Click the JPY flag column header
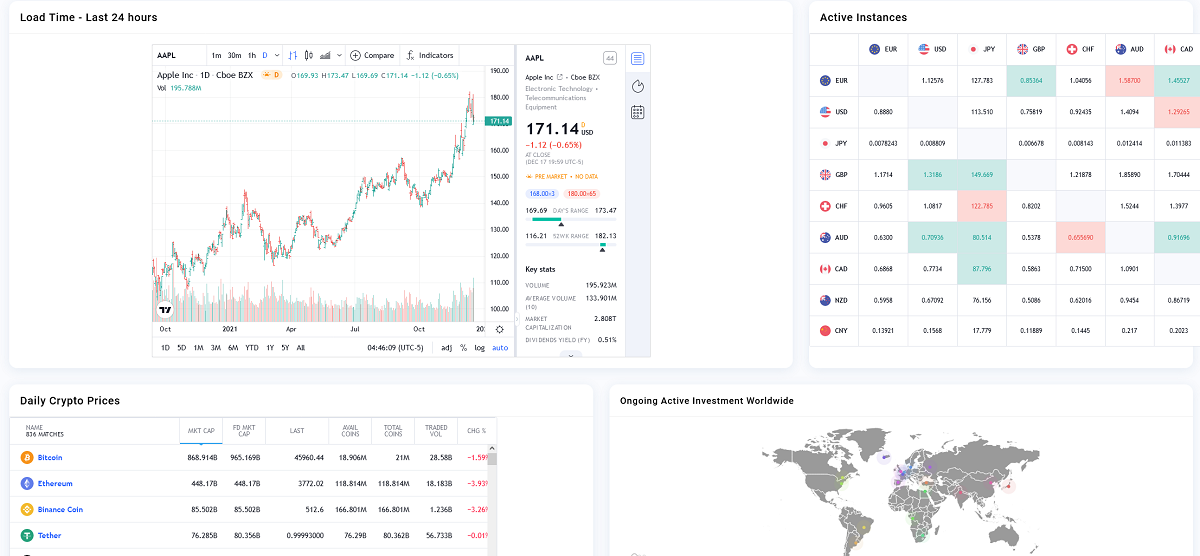 coord(981,48)
